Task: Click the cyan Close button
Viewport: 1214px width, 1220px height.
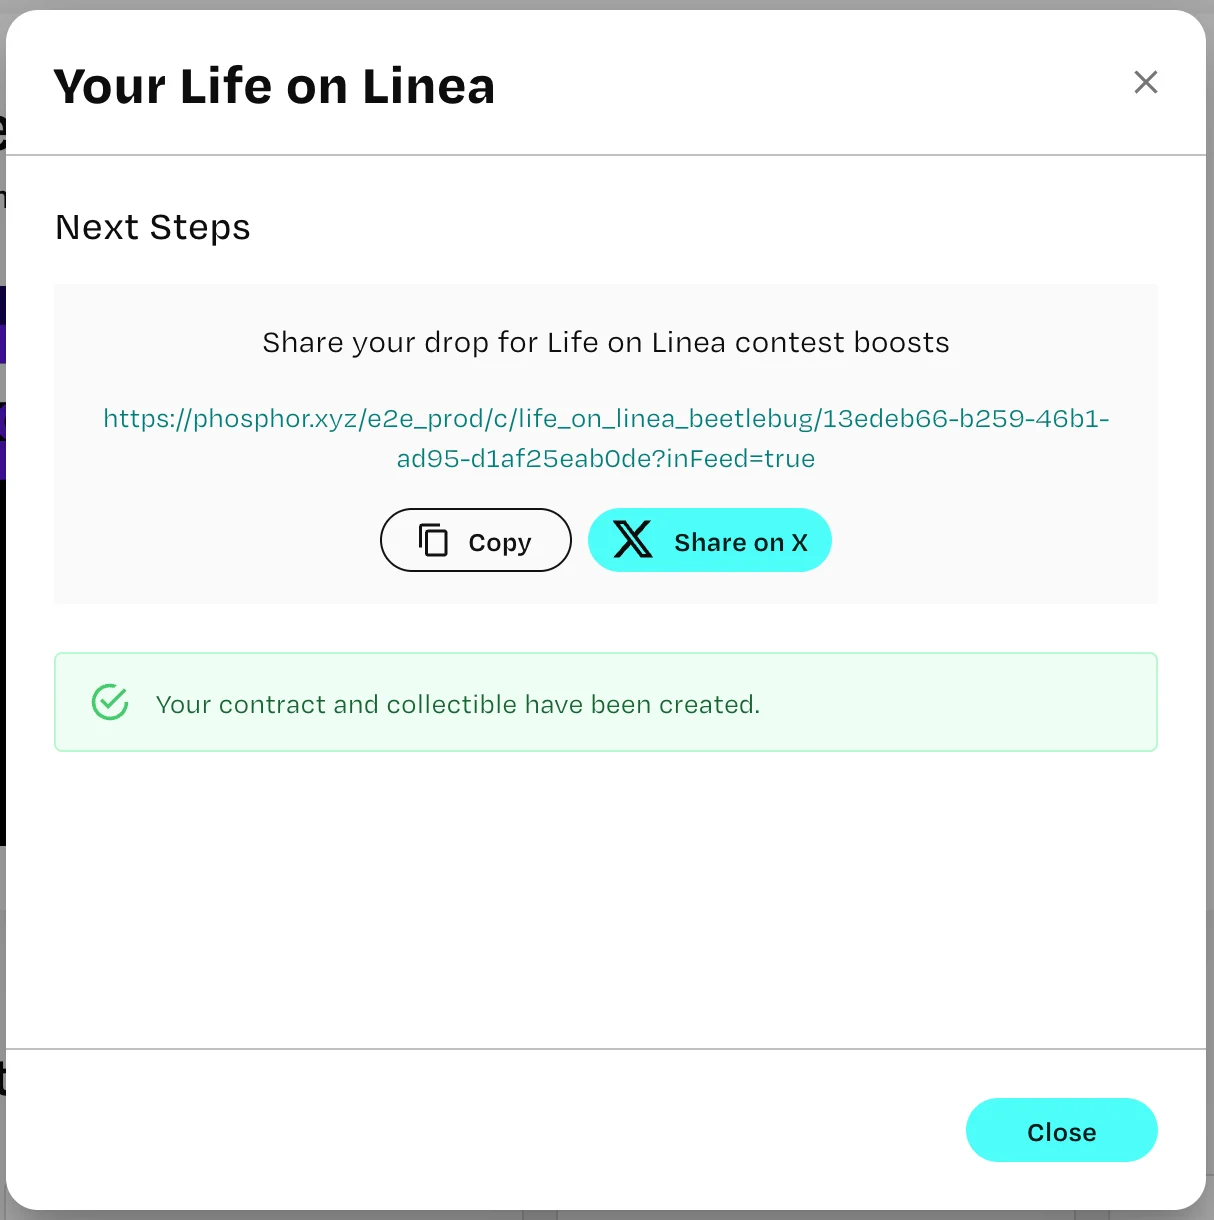Action: (1061, 1130)
